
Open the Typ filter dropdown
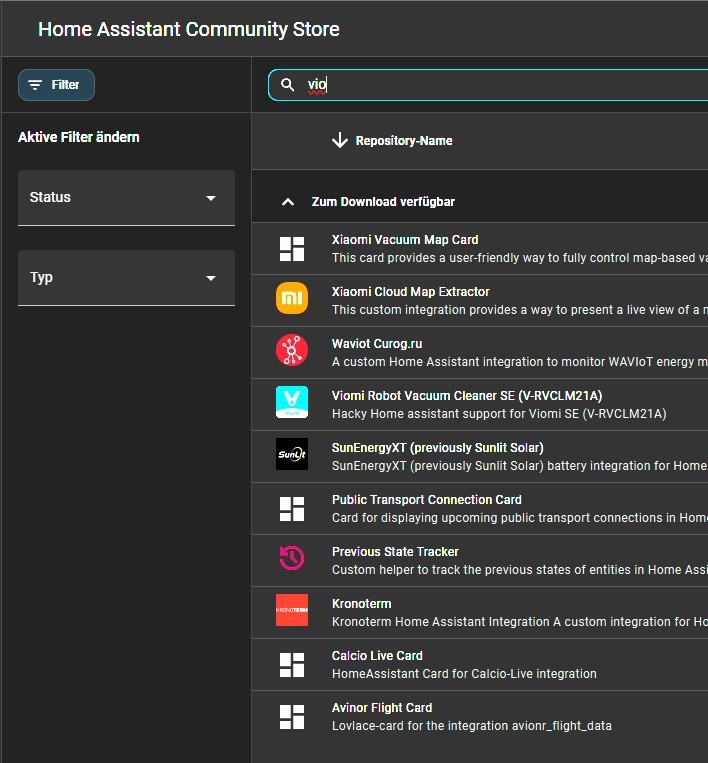(127, 278)
